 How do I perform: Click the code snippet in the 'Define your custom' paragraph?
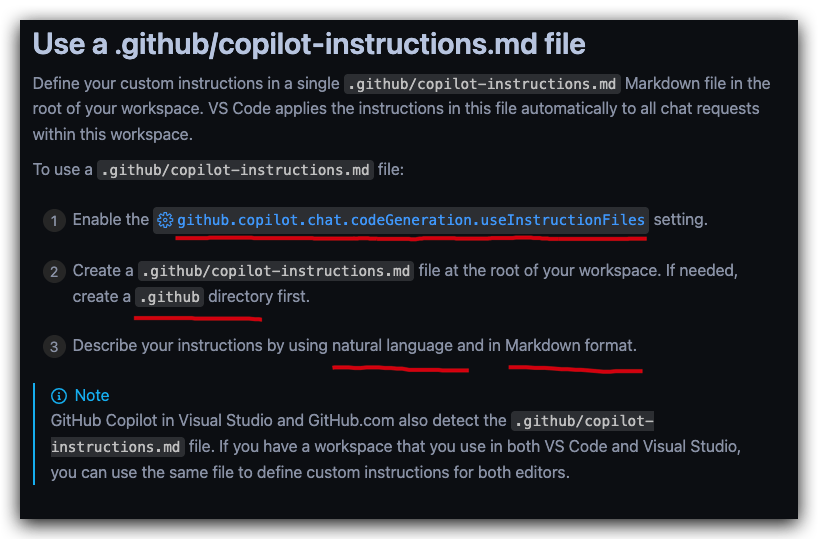pyautogui.click(x=482, y=84)
